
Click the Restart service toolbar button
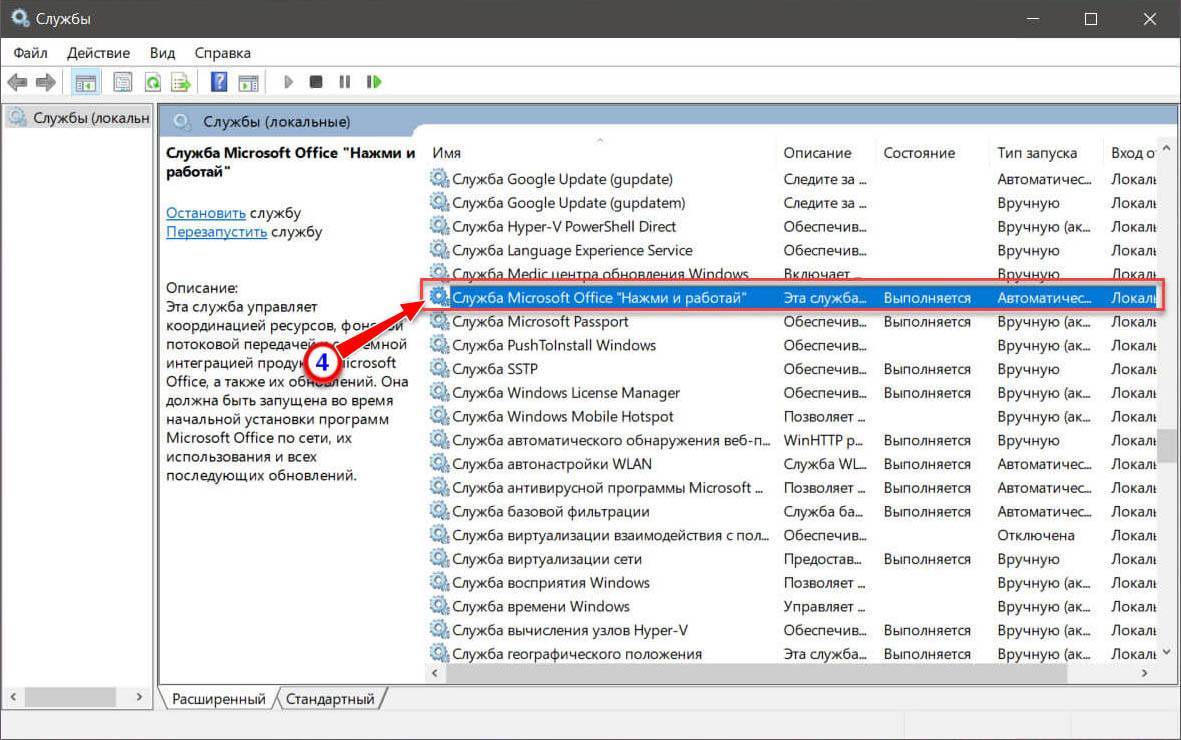[374, 82]
